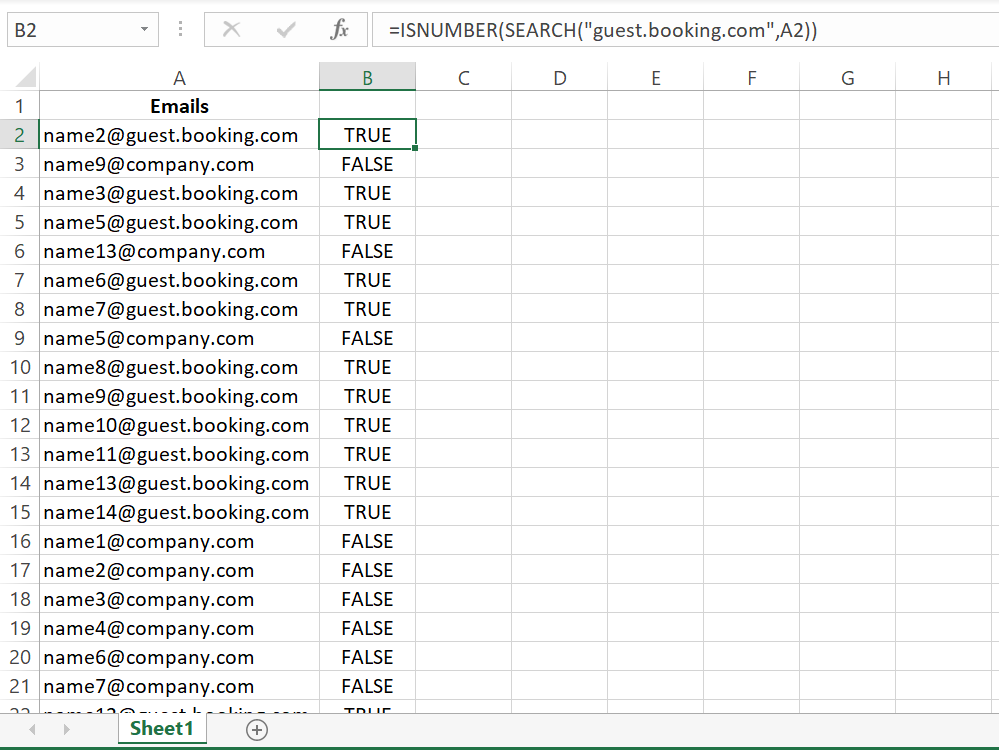999x750 pixels.
Task: Click the Cancel (X) icon in formula bar
Action: coord(231,29)
